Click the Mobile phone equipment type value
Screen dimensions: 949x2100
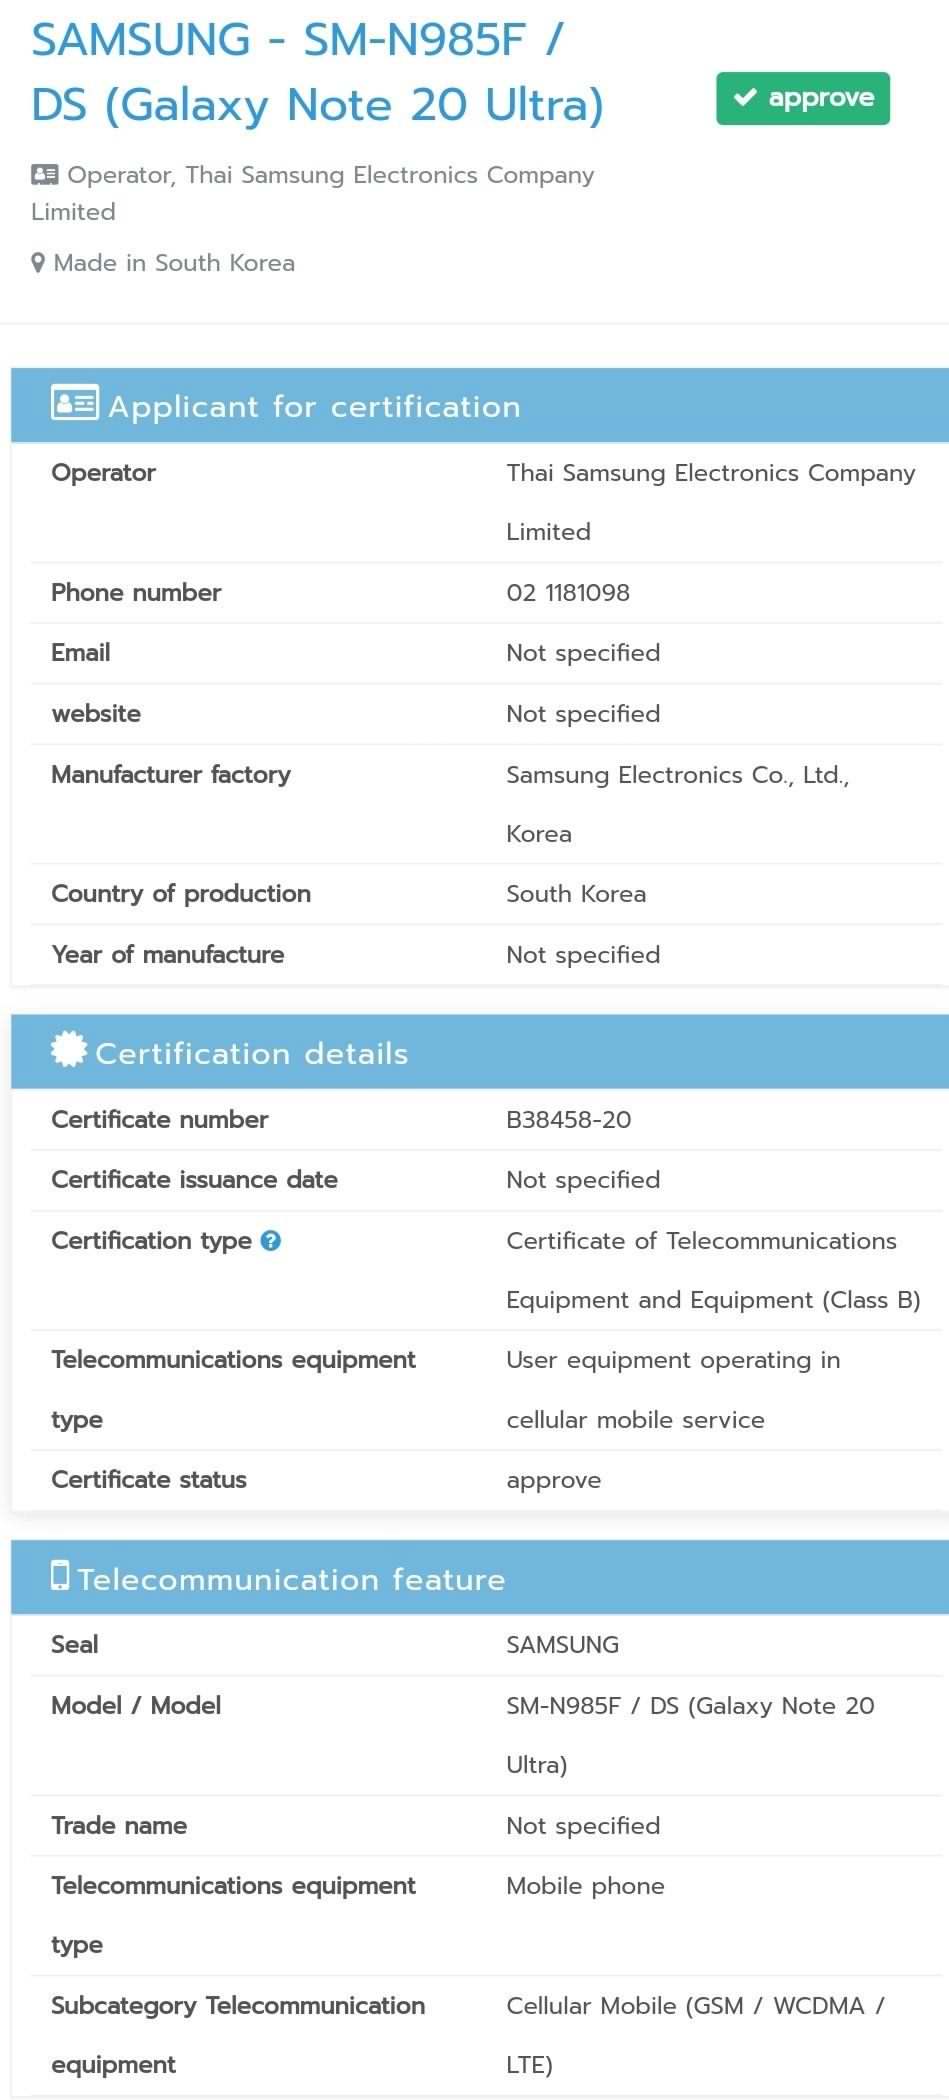[585, 1886]
